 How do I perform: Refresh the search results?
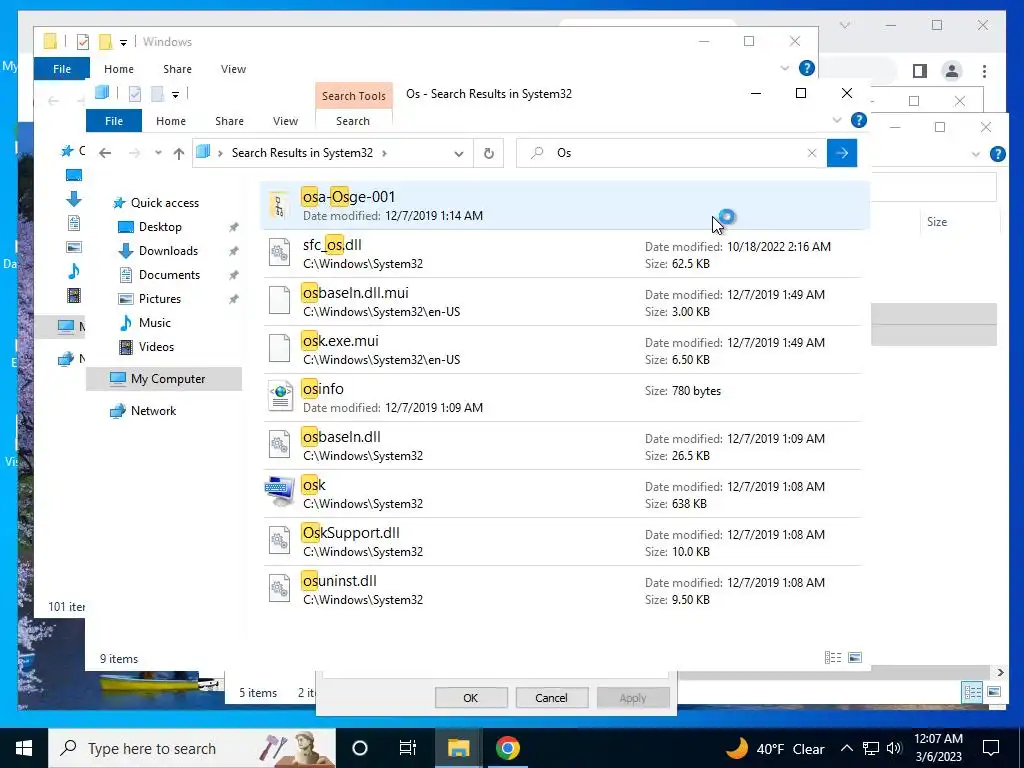(x=488, y=153)
